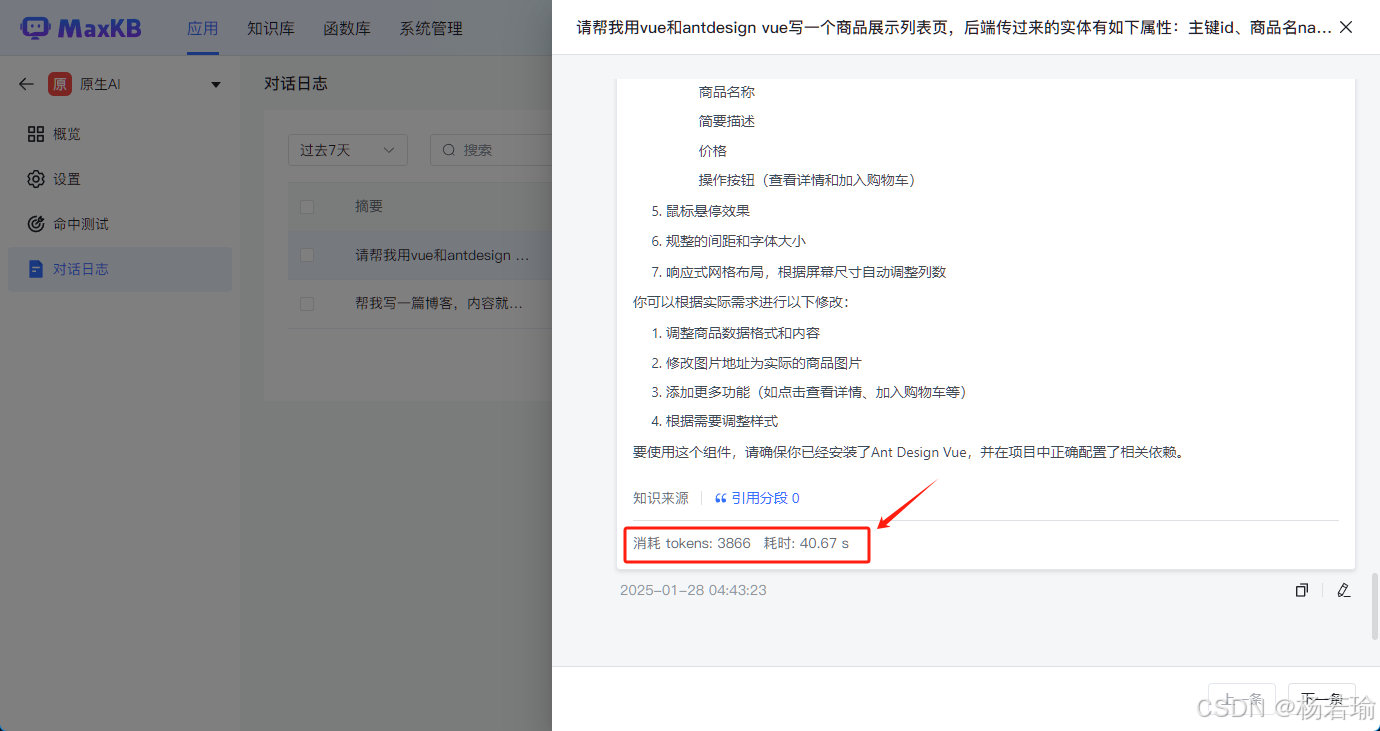Click the line 根据需要调整样式

[722, 421]
